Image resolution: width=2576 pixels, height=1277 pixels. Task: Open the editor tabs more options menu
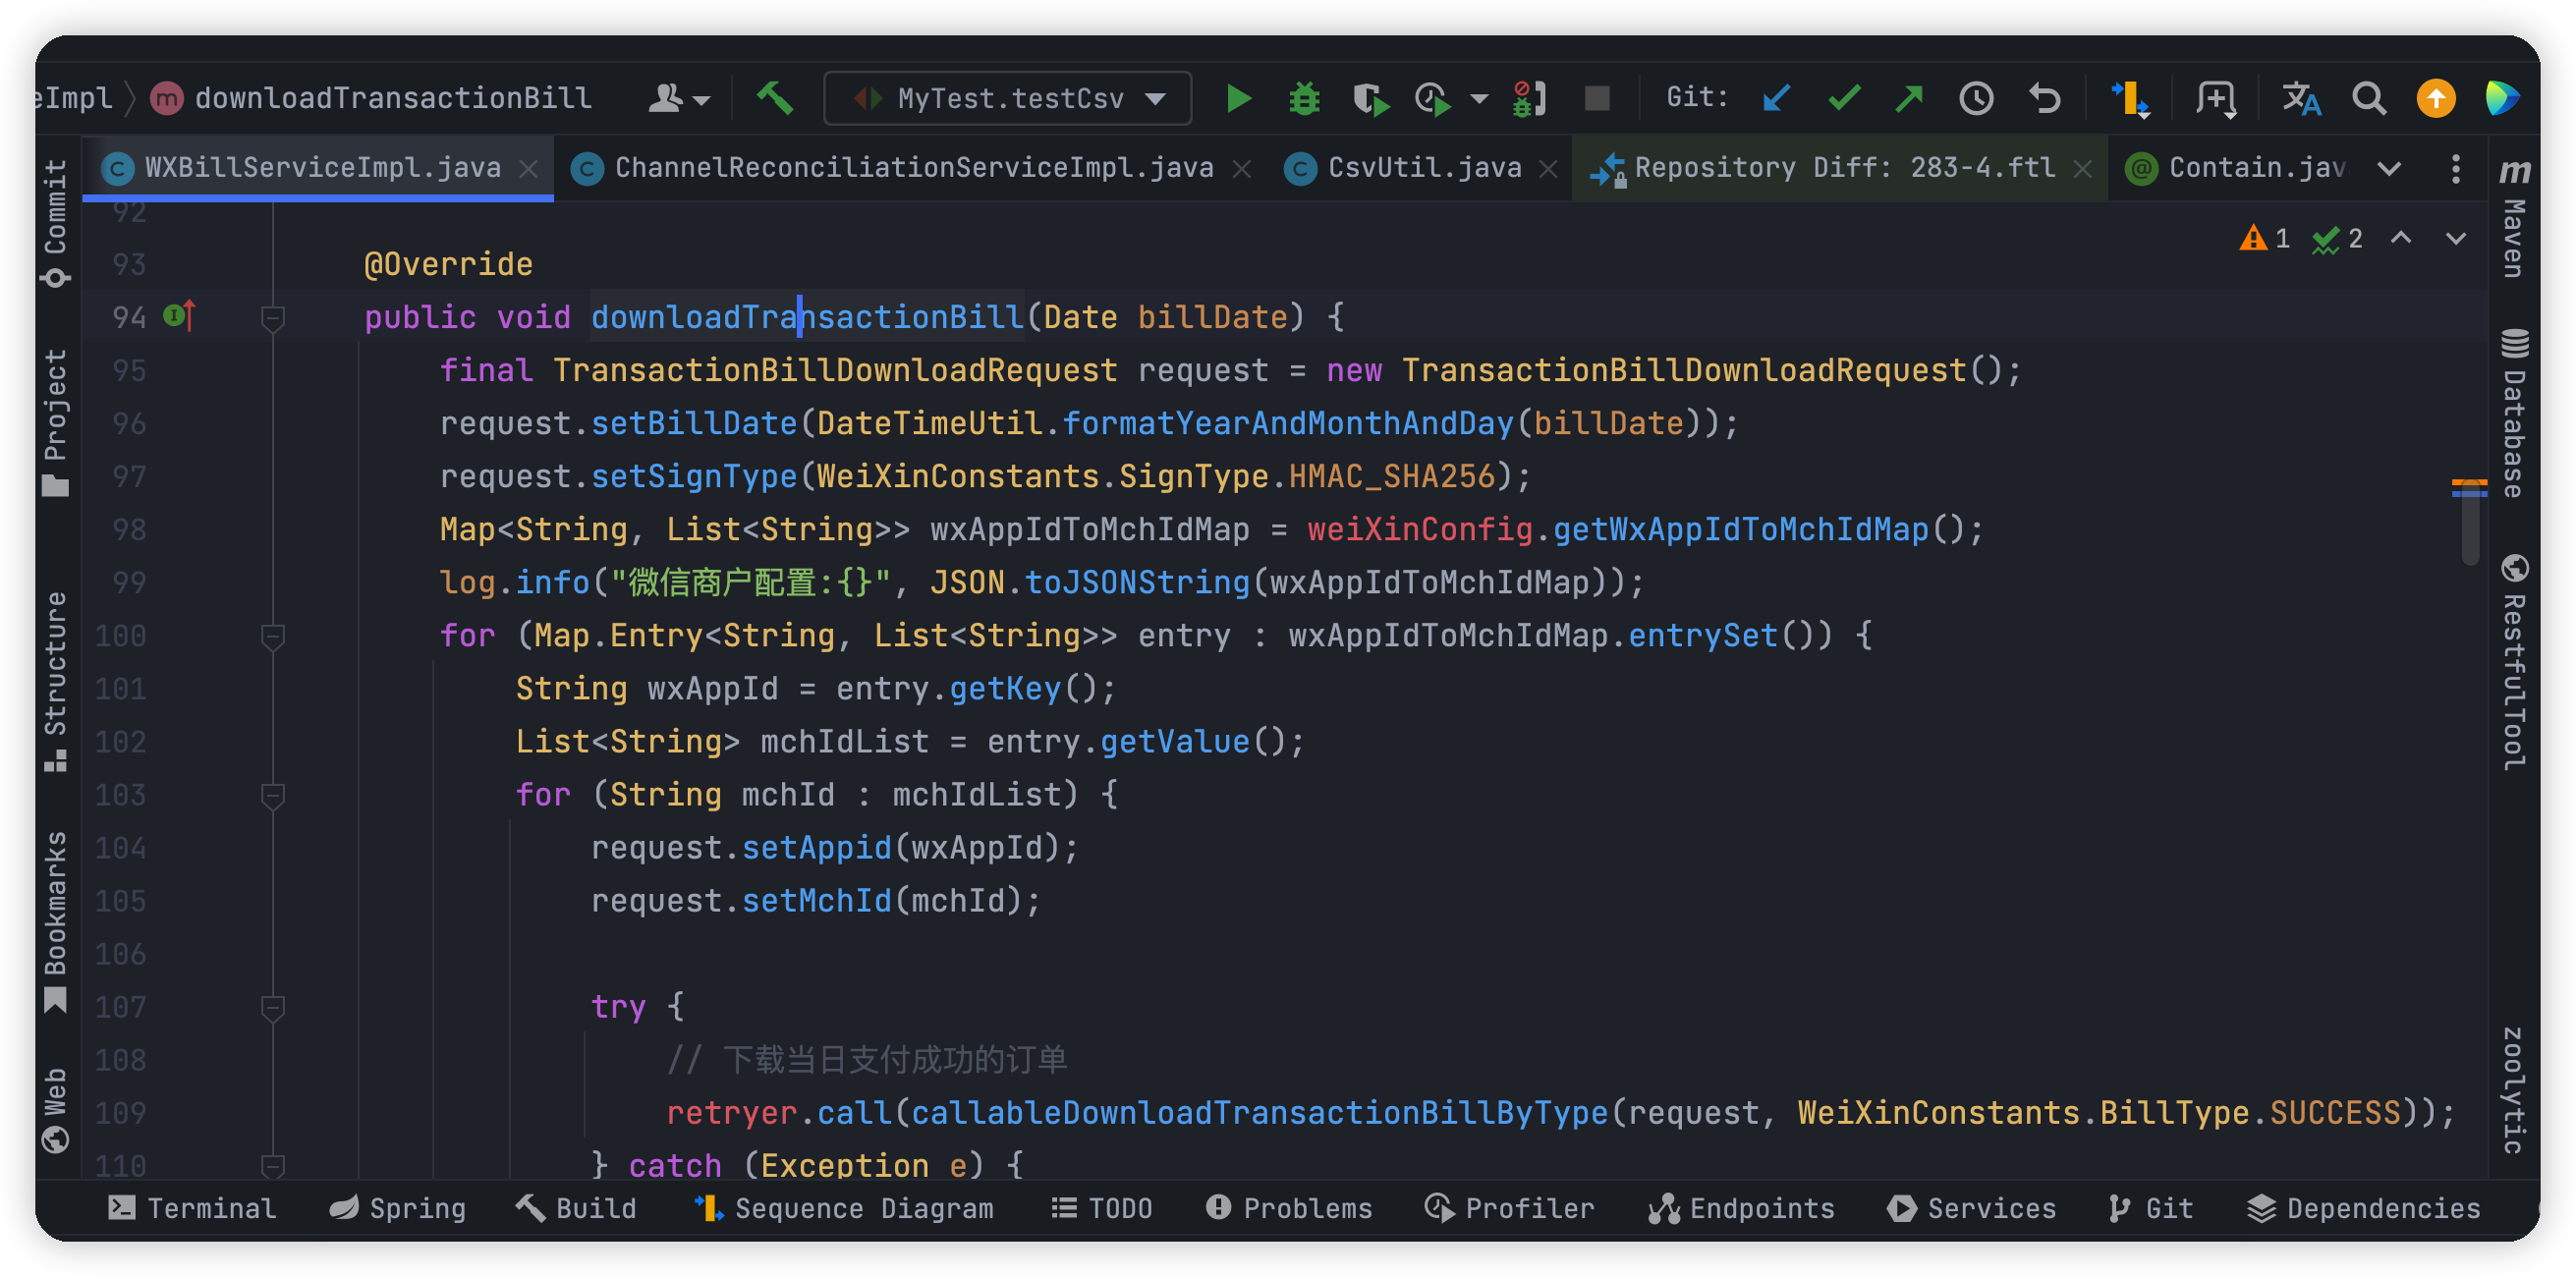tap(2455, 168)
